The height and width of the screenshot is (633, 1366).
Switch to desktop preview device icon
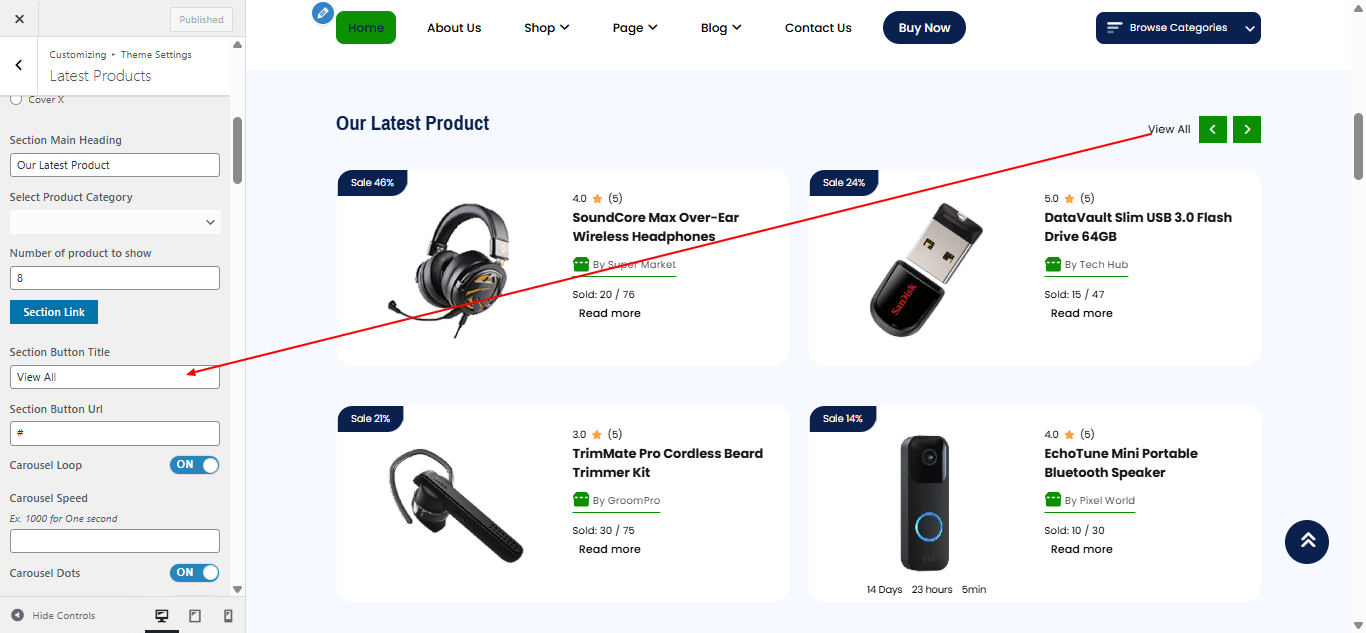pos(162,616)
